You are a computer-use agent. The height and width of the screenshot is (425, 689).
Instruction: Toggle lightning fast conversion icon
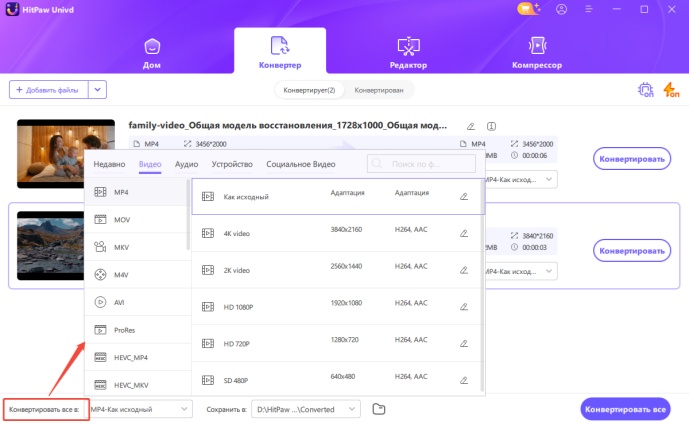tap(672, 90)
